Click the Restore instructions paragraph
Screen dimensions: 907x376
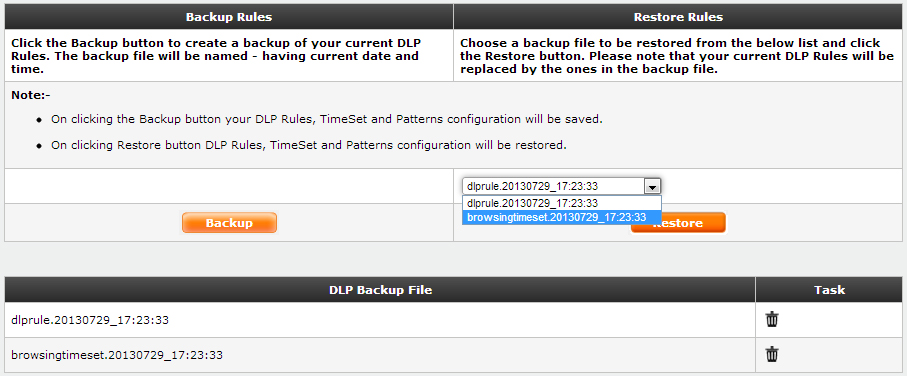point(677,56)
